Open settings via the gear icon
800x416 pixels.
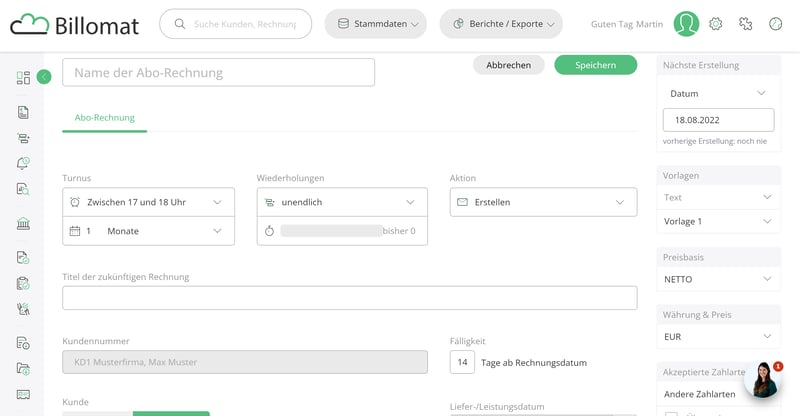(x=716, y=24)
